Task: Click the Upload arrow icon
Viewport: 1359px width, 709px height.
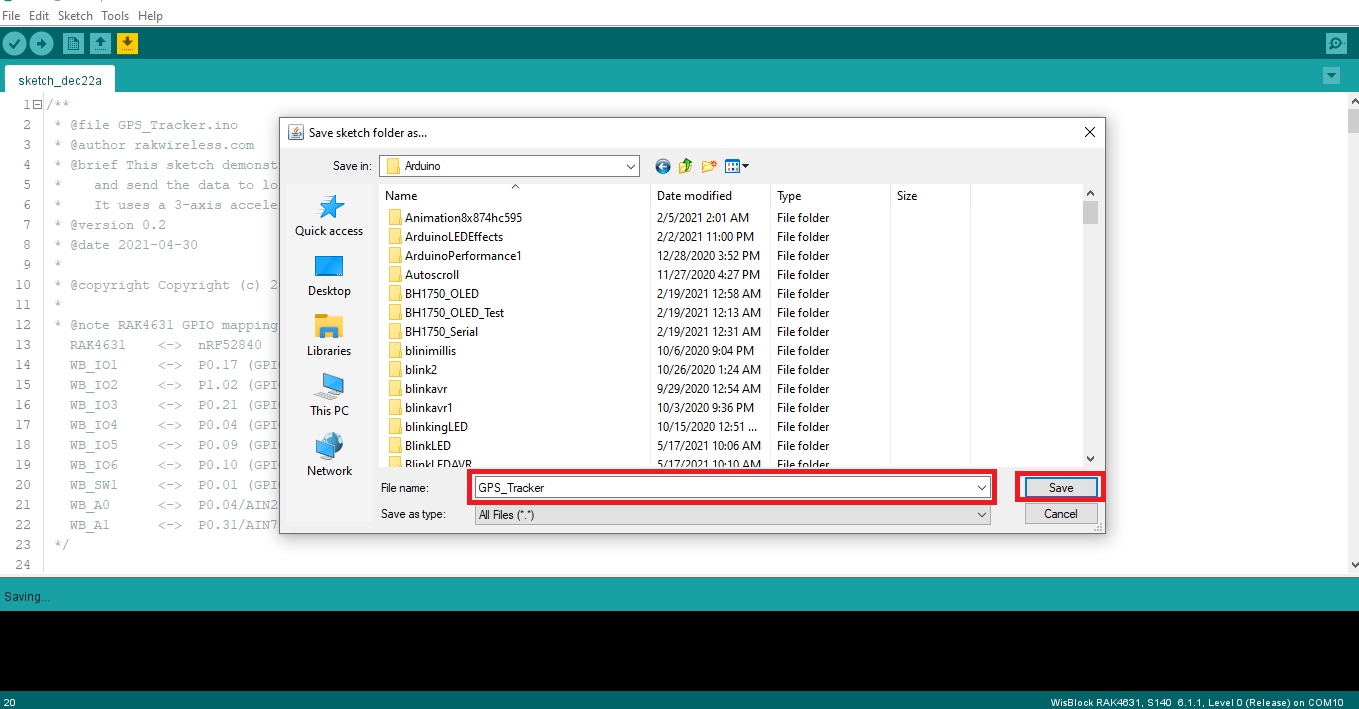Action: (41, 43)
